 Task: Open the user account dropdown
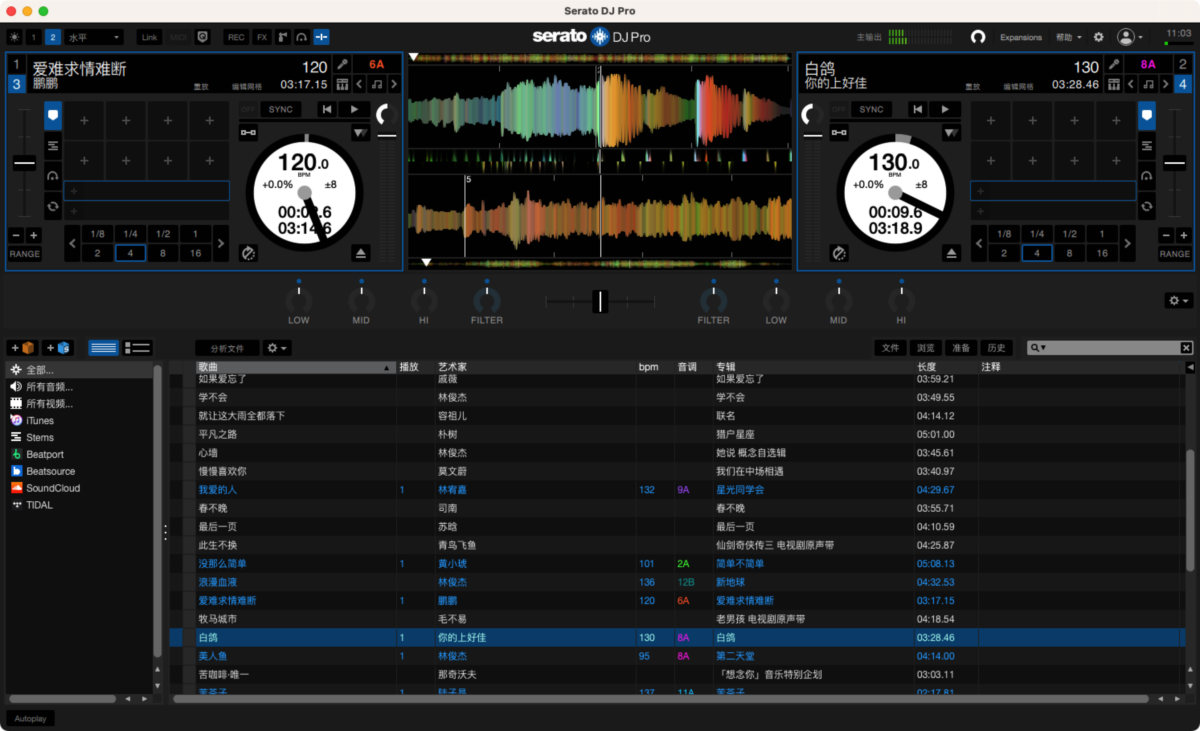pyautogui.click(x=1130, y=37)
